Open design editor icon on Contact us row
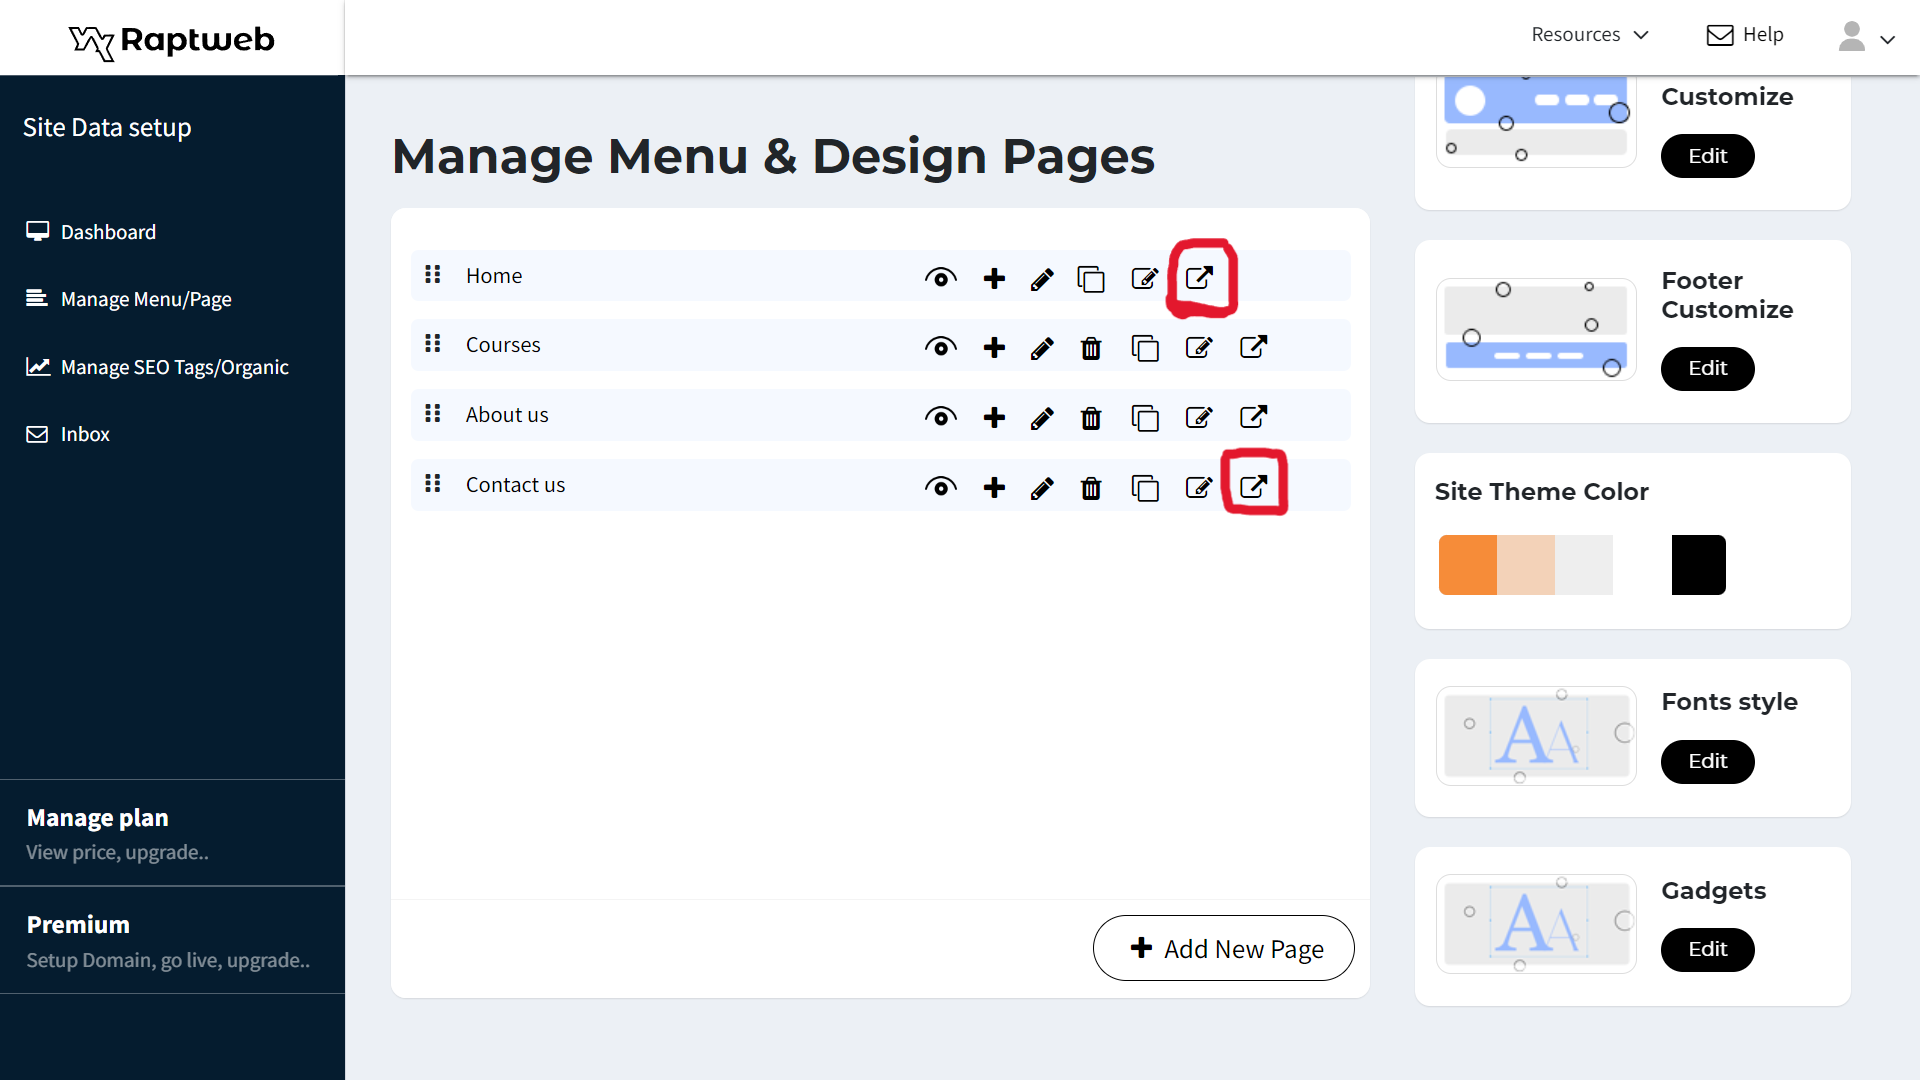Viewport: 1920px width, 1080px height. (1199, 487)
